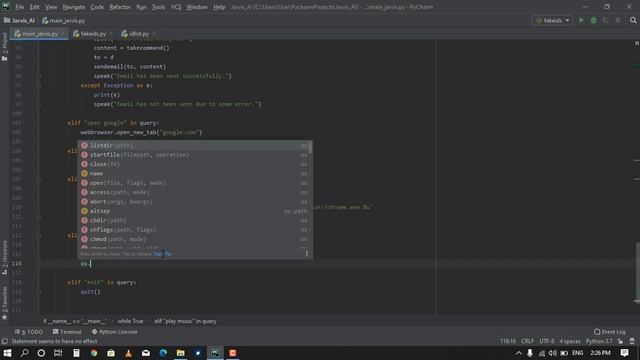
Task: Open the Structure tool window side tab
Action: [x=4, y=257]
